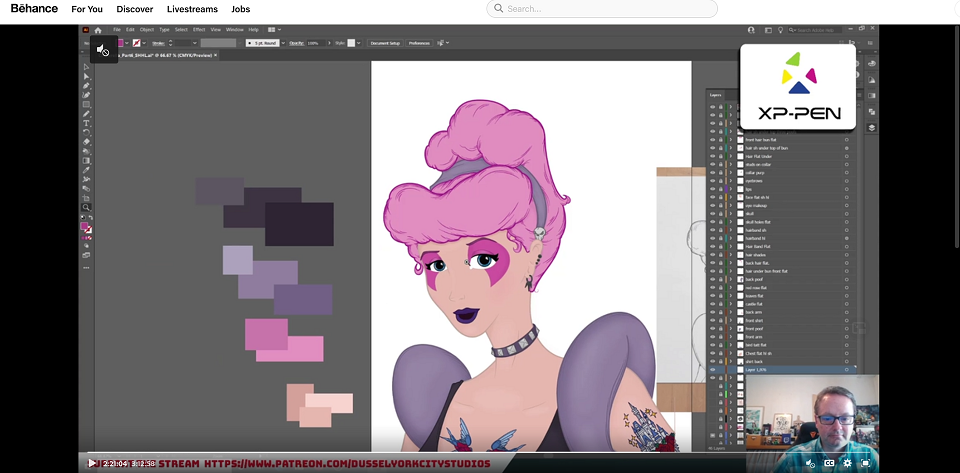Hide the front shirt layer
The image size is (960, 473).
pos(712,321)
